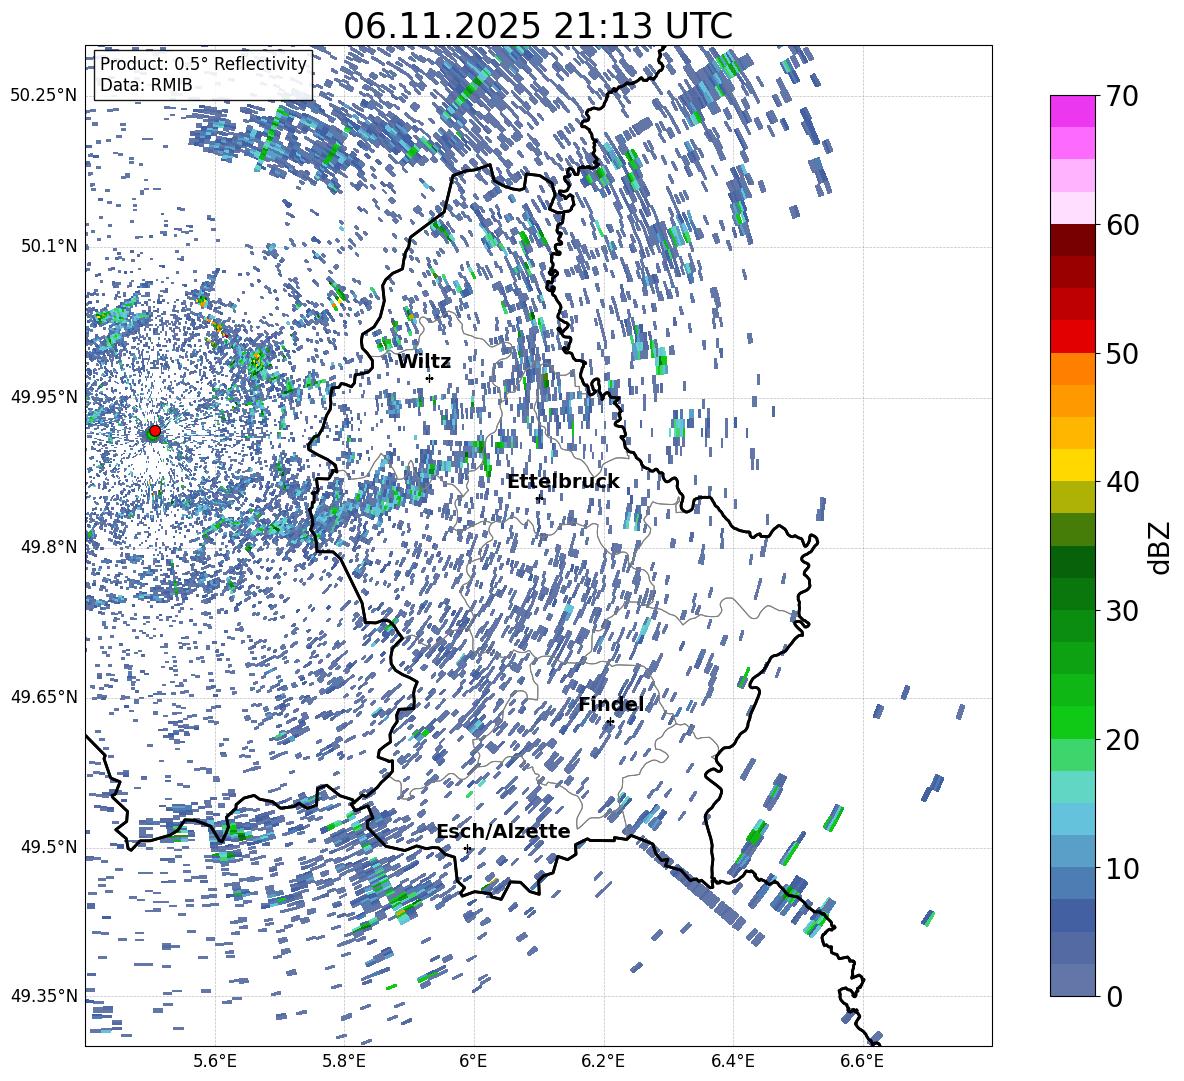Click the Data: RMIB source text
The image size is (1184, 1081).
click(x=146, y=85)
